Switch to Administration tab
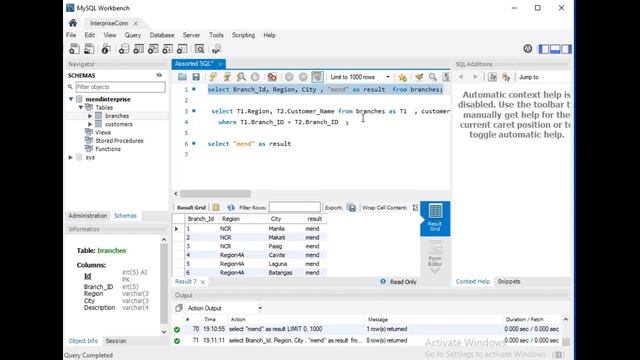640x360 pixels. (87, 216)
